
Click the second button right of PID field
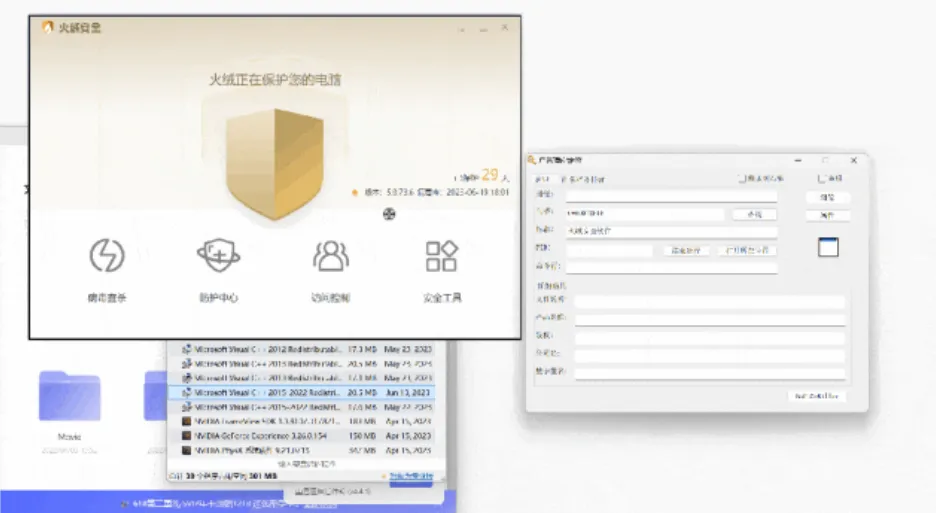(747, 250)
